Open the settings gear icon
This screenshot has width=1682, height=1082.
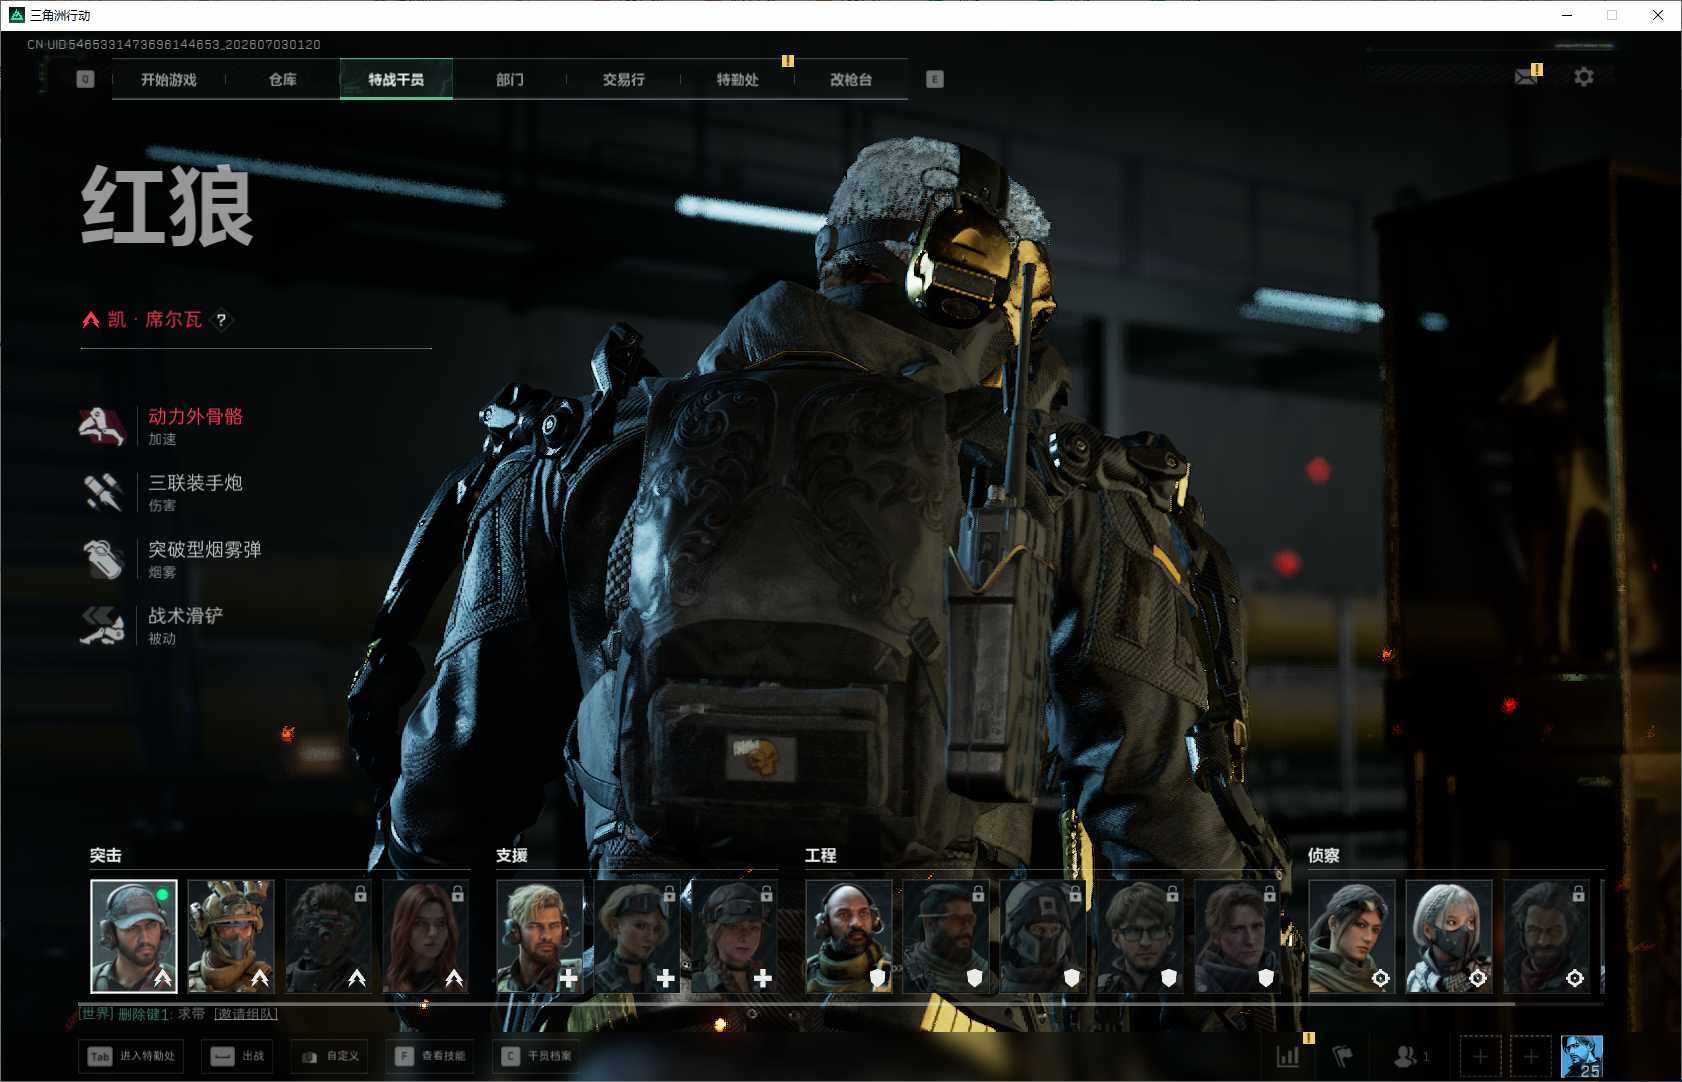pos(1584,77)
